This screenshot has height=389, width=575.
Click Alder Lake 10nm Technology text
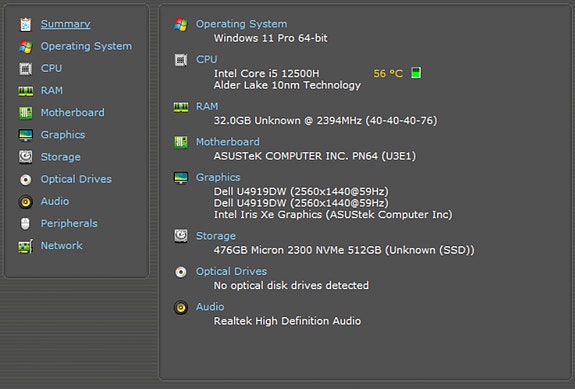[x=287, y=85]
